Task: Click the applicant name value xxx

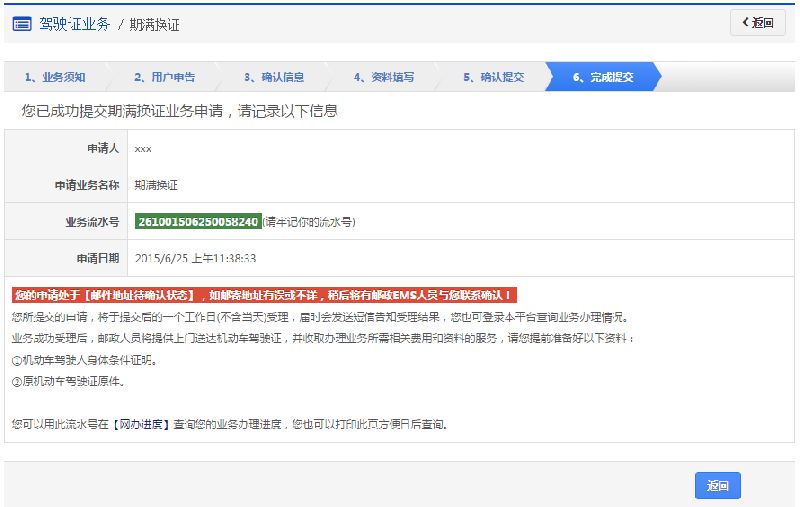Action: pos(143,148)
